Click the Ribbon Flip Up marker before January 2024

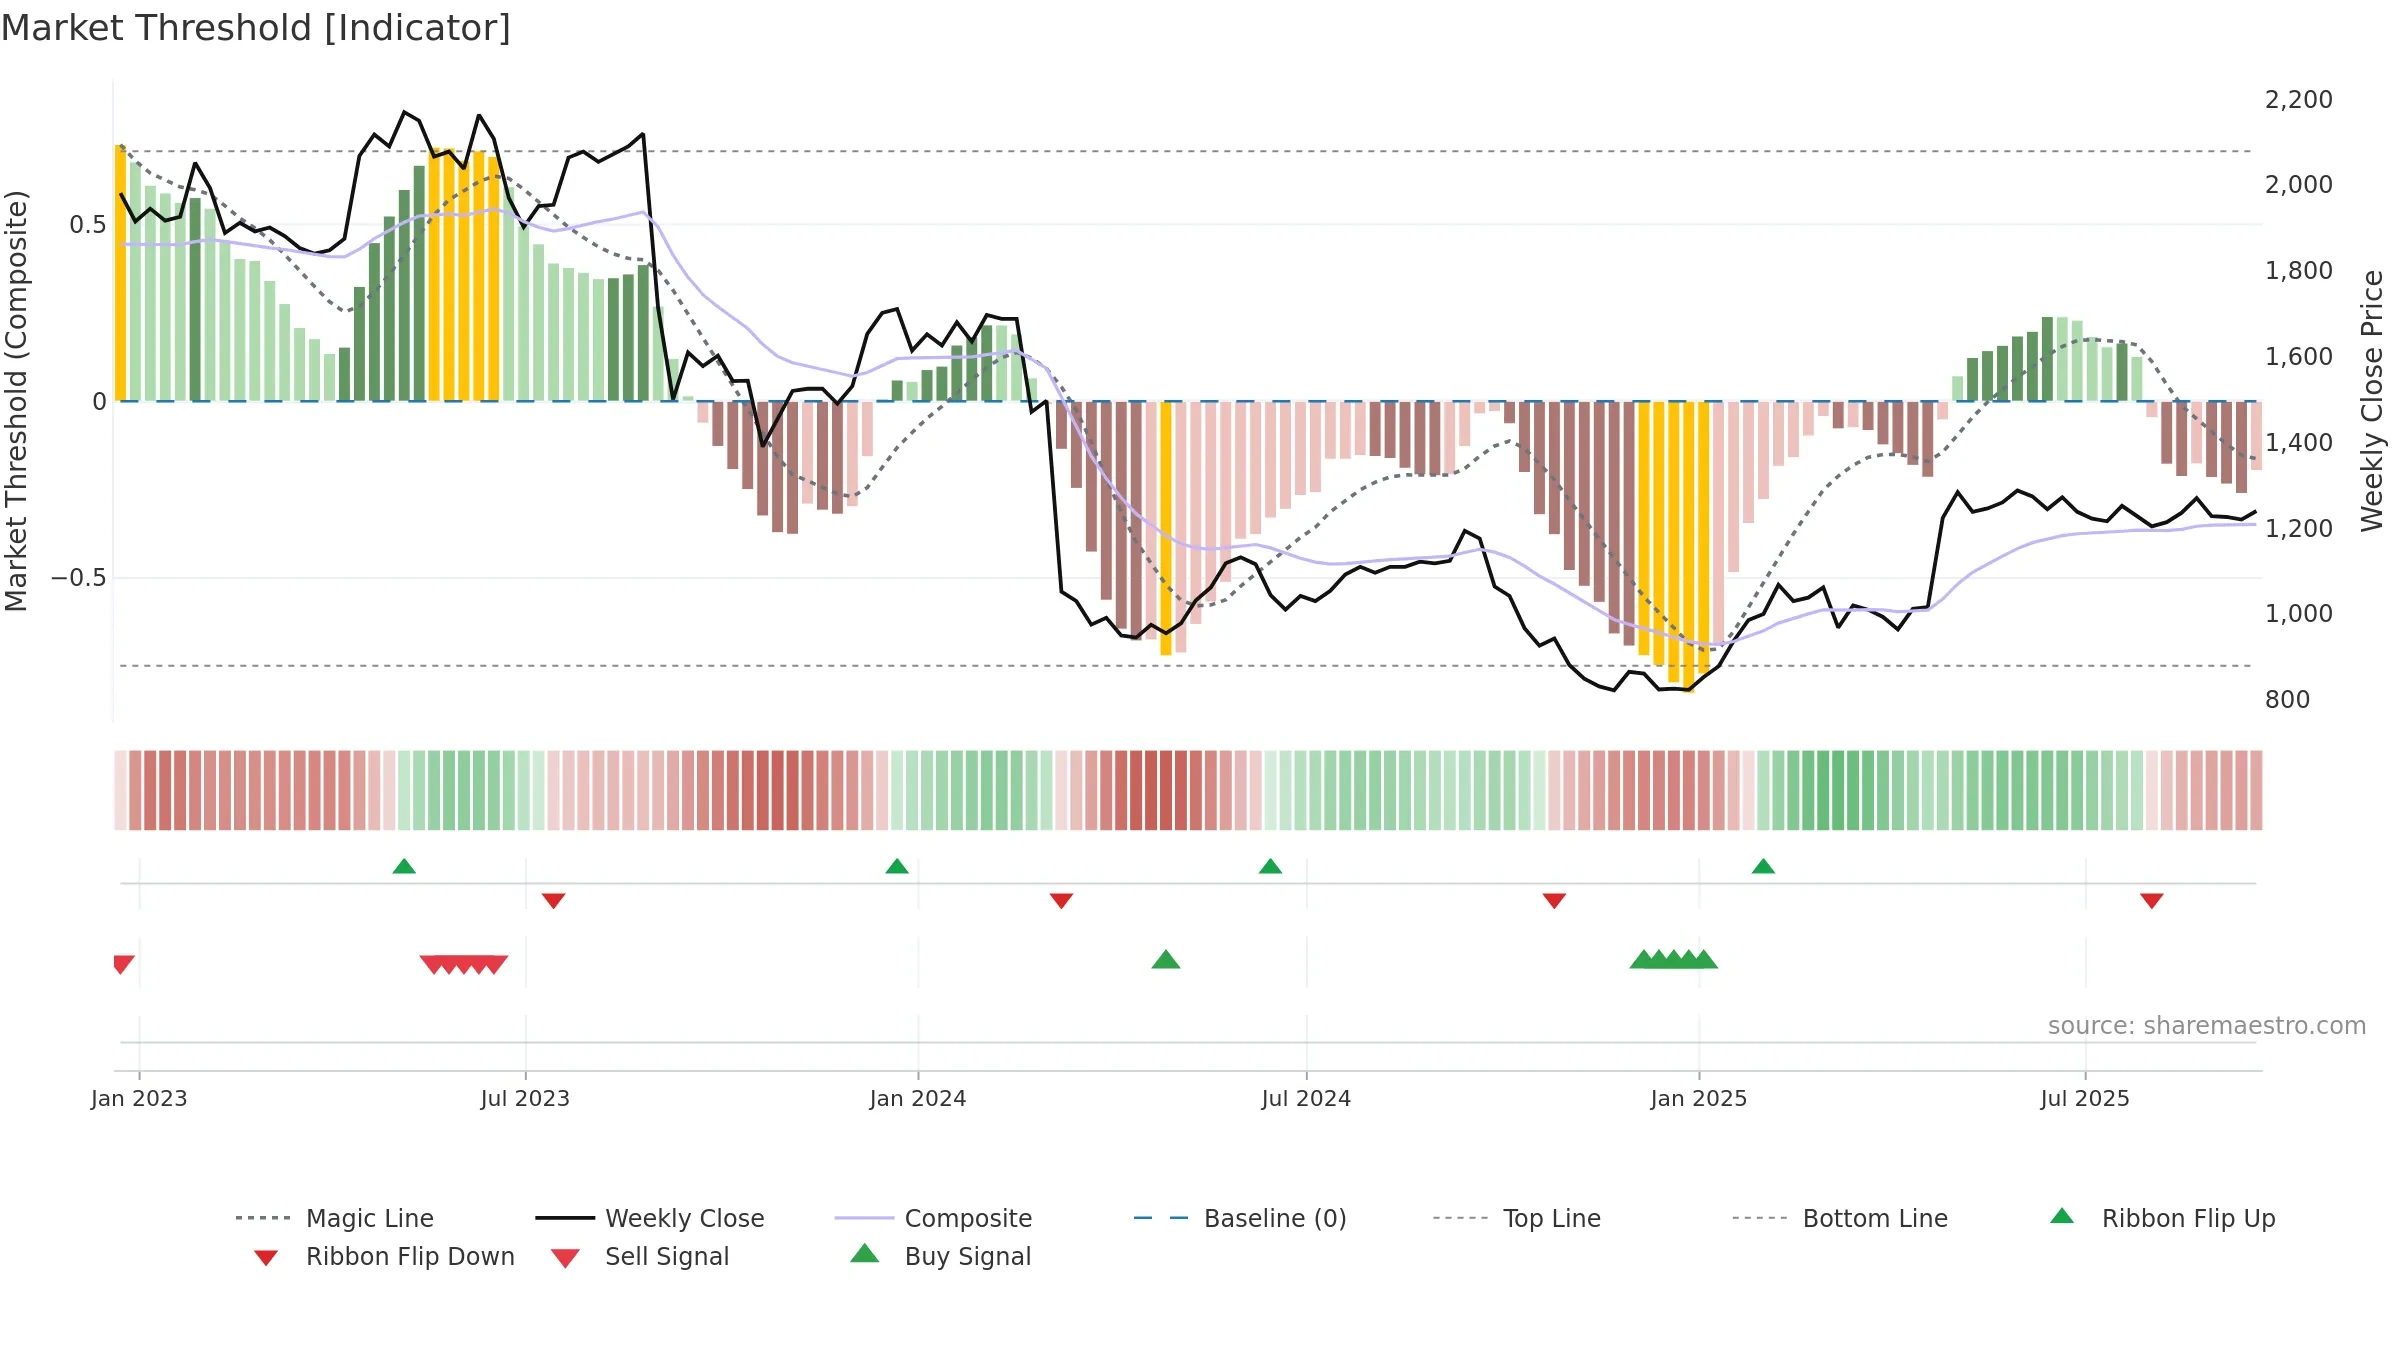897,866
